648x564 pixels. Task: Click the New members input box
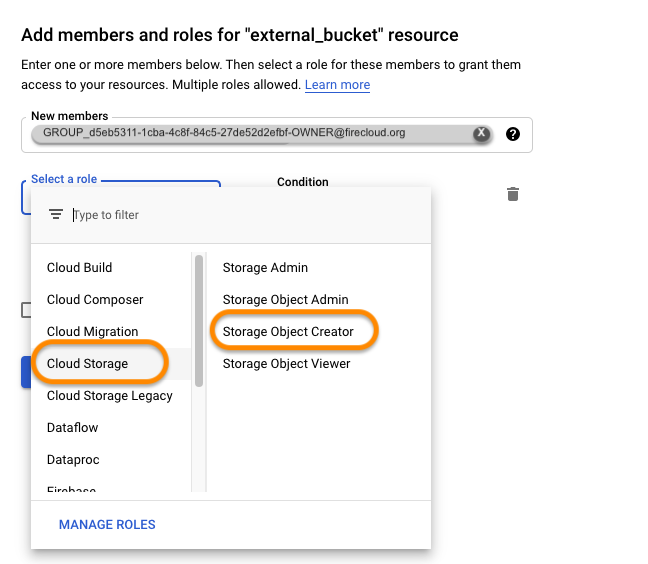tap(277, 135)
